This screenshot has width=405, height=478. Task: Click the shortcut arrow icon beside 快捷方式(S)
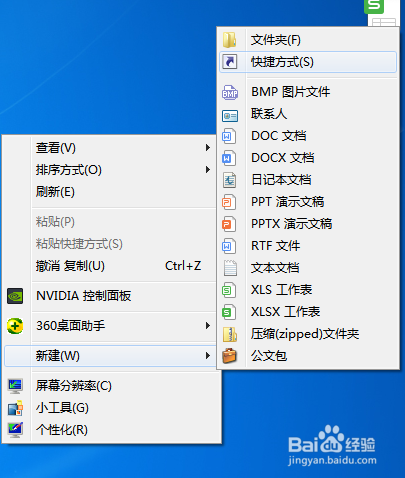230,62
